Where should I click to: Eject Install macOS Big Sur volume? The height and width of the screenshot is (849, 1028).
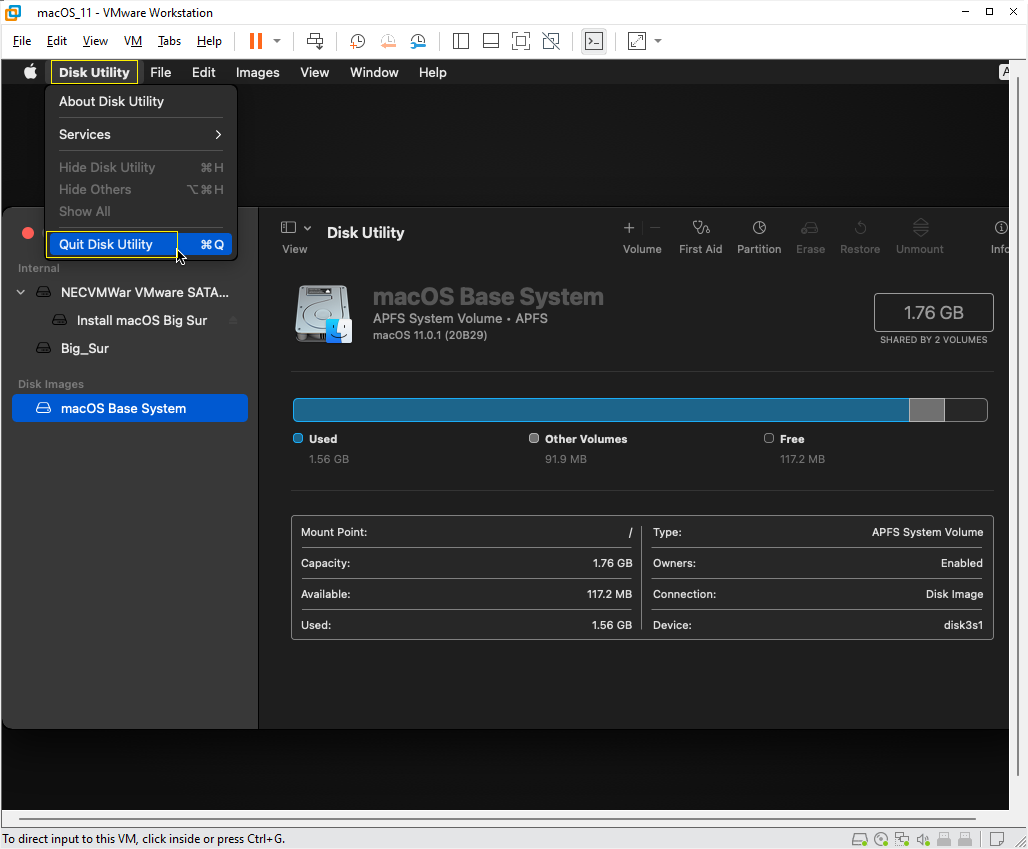click(x=233, y=321)
